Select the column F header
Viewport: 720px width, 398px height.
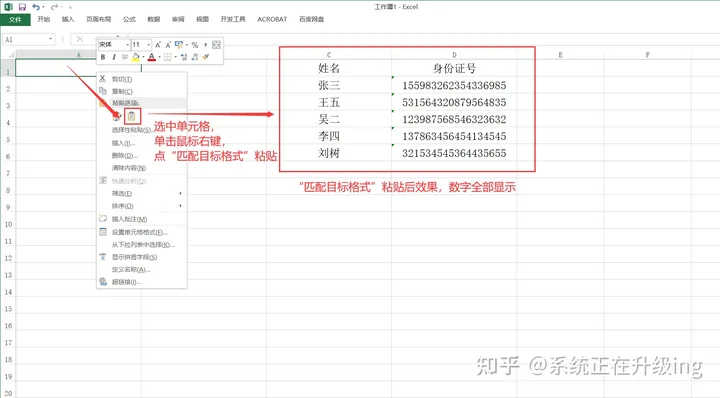[647, 55]
